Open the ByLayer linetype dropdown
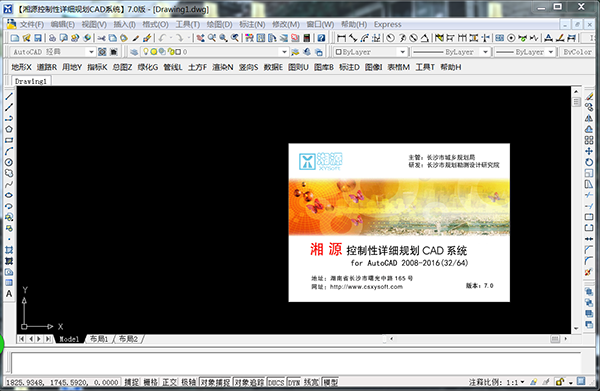This screenshot has width=600, height=391. [486, 52]
